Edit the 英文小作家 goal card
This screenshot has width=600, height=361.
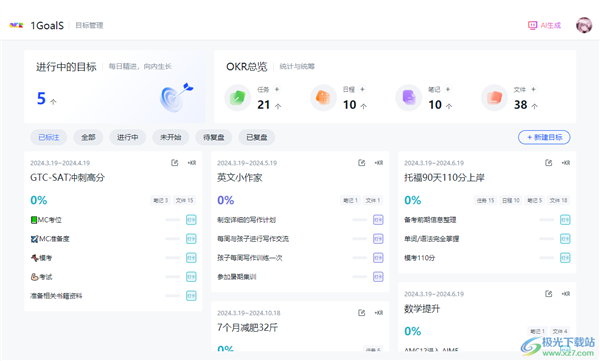coord(362,163)
